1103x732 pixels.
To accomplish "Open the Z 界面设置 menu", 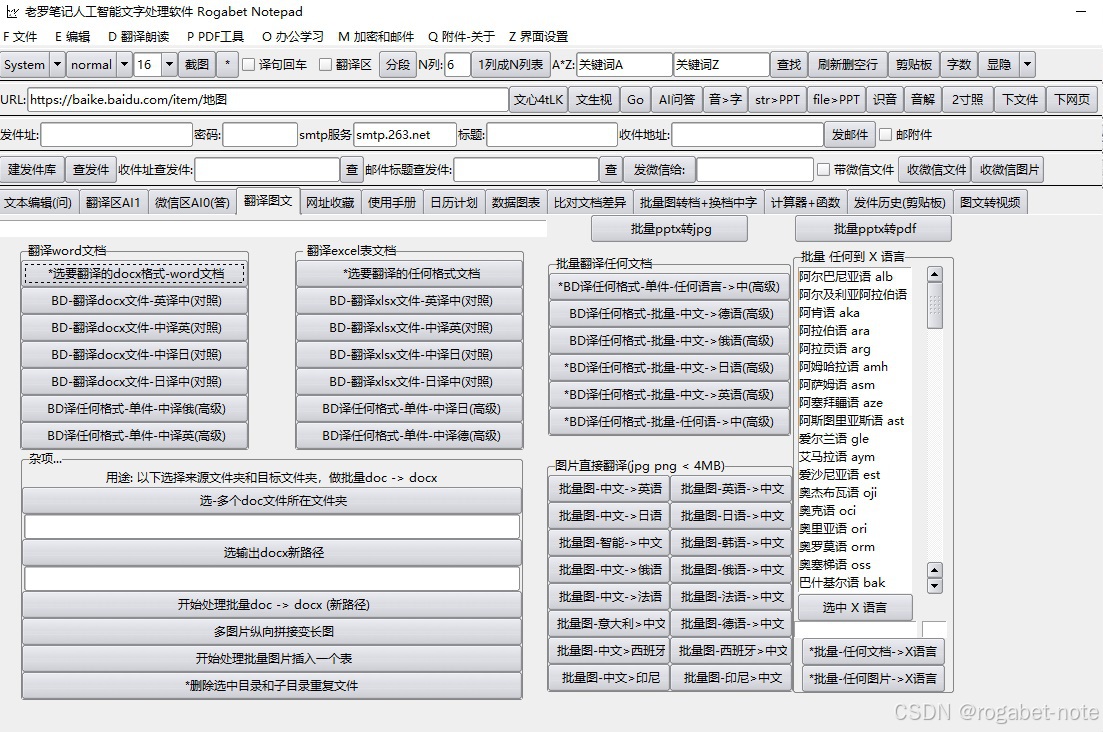I will 538,37.
